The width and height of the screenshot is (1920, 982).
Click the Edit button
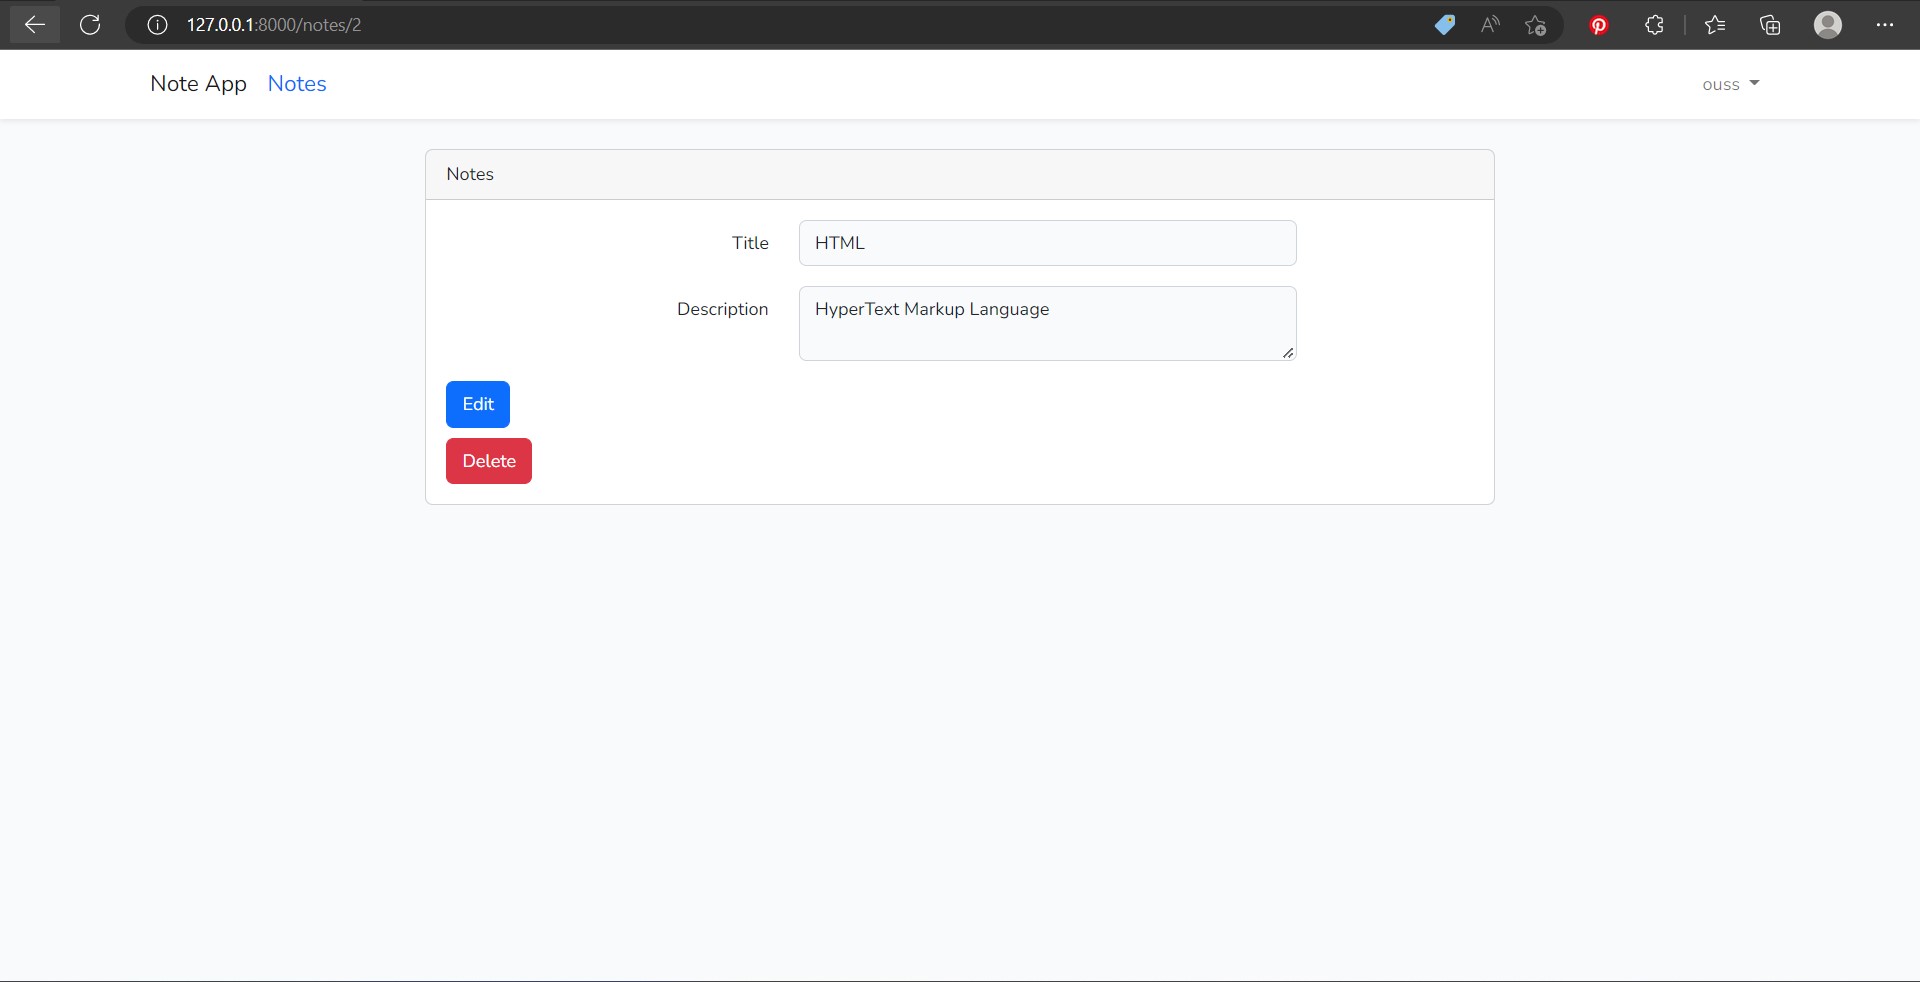pos(477,404)
